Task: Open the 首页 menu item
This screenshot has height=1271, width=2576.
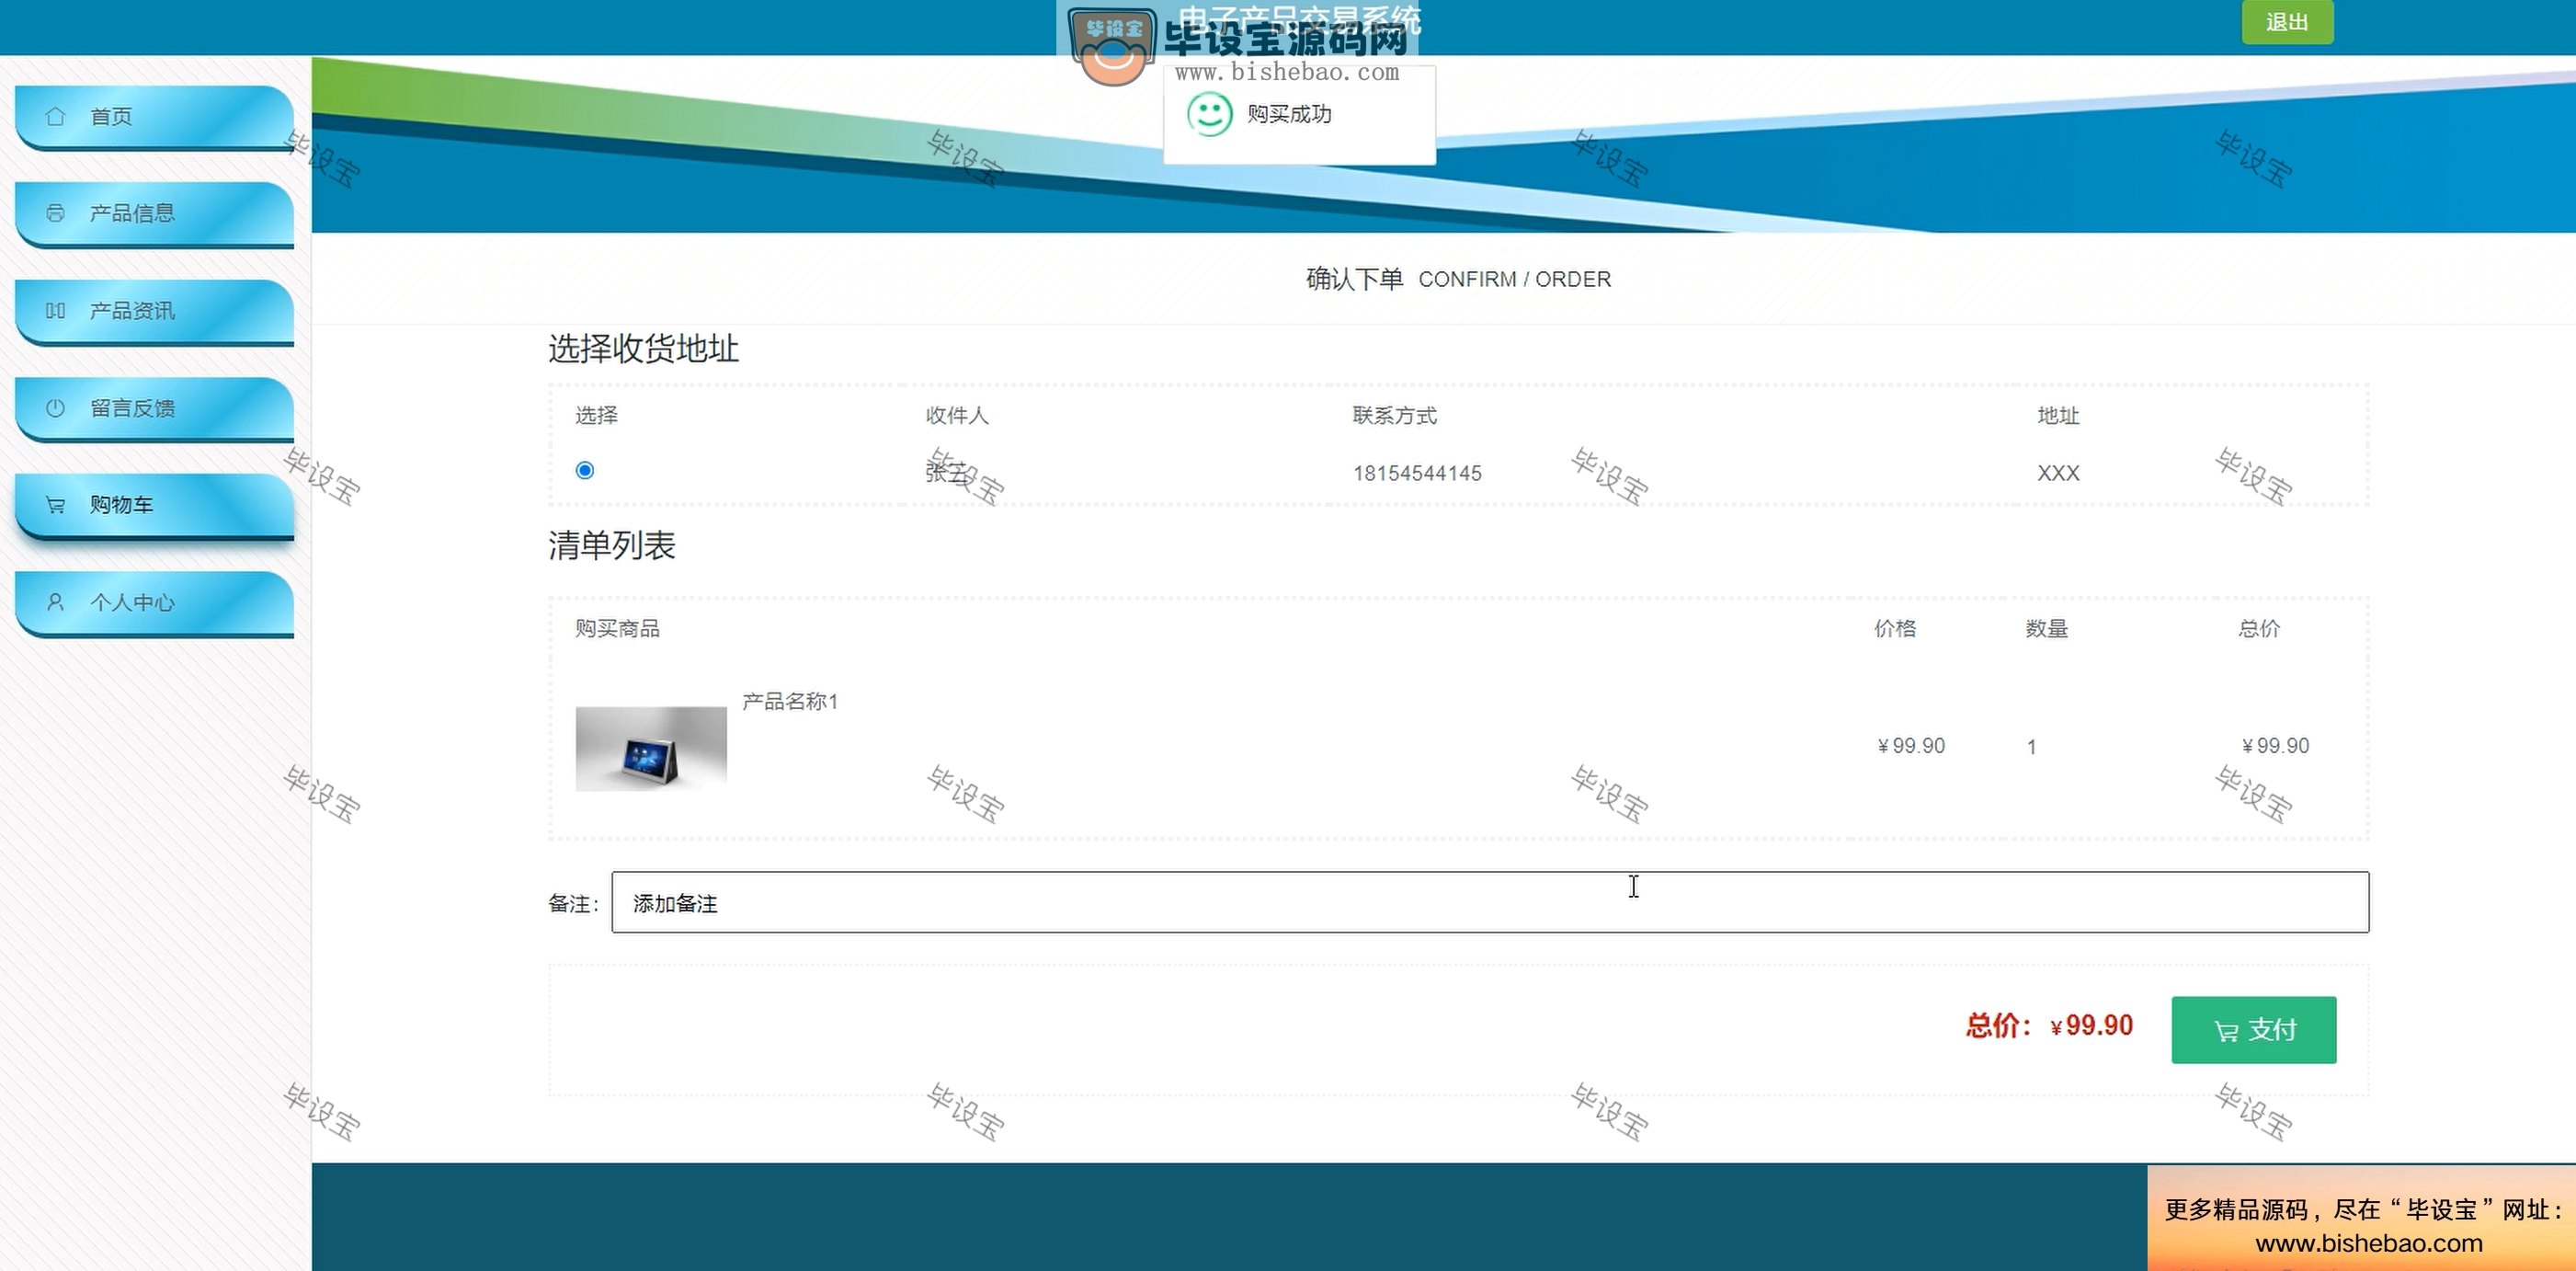Action: (x=155, y=117)
